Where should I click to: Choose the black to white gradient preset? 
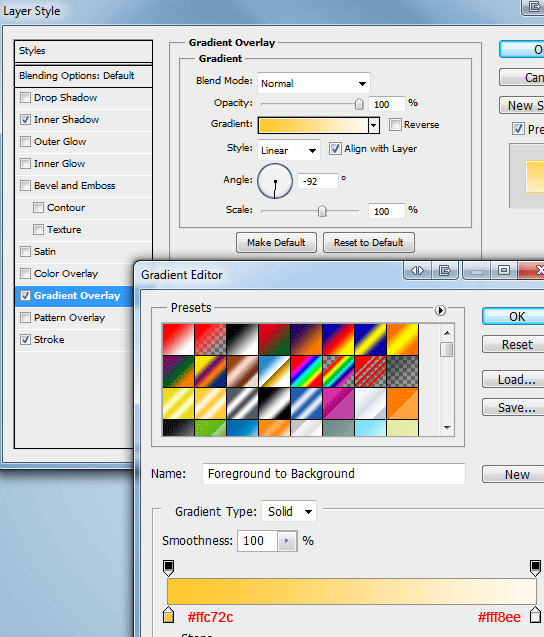click(x=242, y=339)
